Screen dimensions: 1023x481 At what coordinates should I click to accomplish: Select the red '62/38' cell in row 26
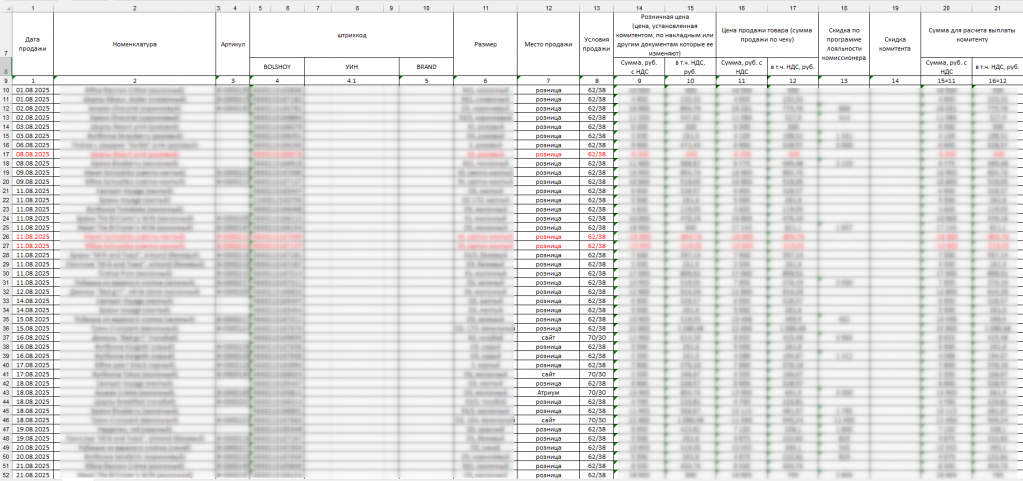(596, 237)
